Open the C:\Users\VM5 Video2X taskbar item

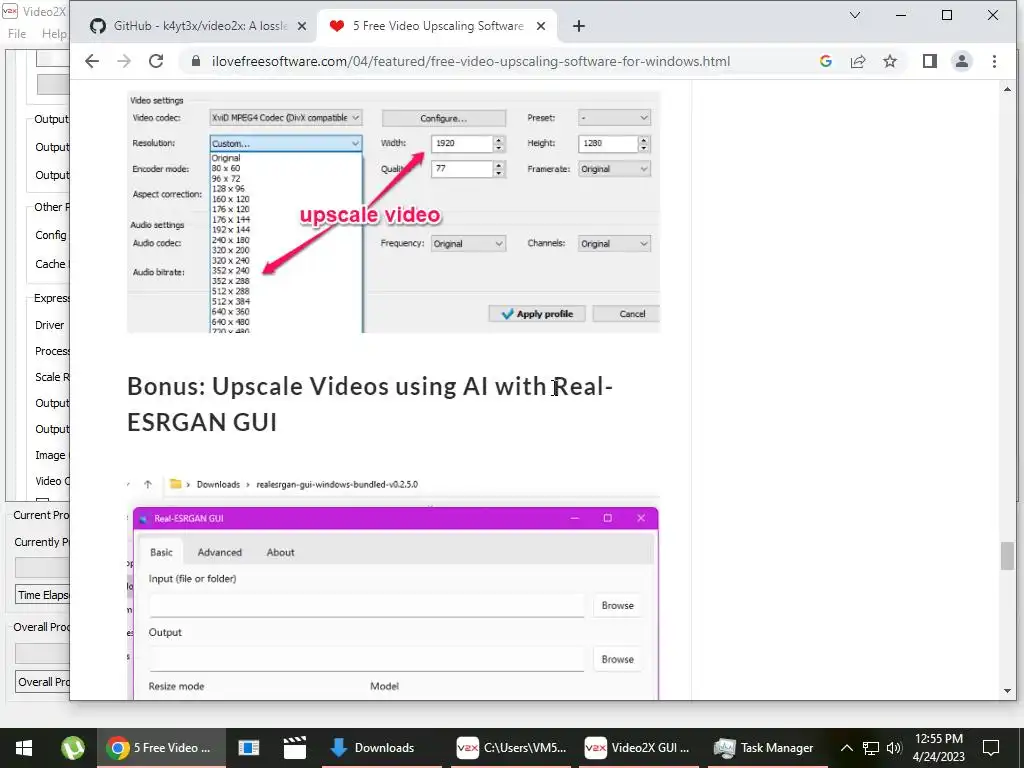tap(511, 748)
